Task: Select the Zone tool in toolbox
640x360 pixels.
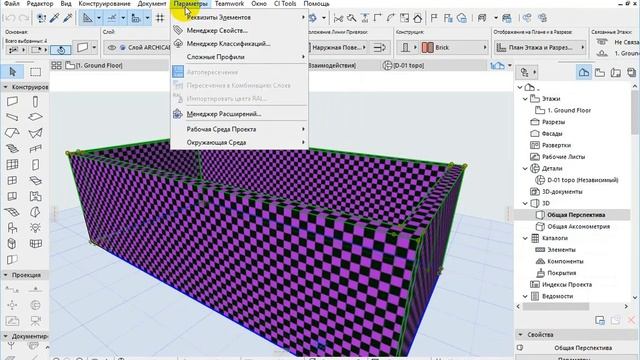Action: [12, 196]
